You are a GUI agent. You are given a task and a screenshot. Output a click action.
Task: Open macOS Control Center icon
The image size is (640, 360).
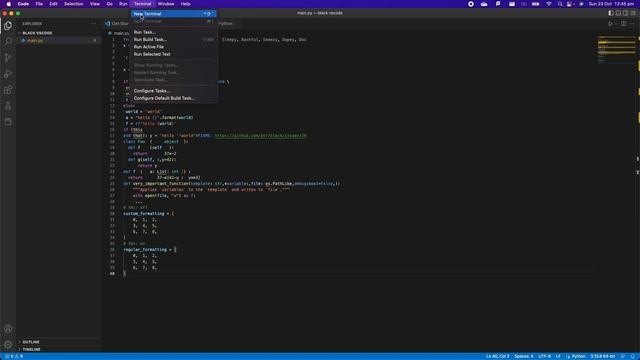coord(570,4)
